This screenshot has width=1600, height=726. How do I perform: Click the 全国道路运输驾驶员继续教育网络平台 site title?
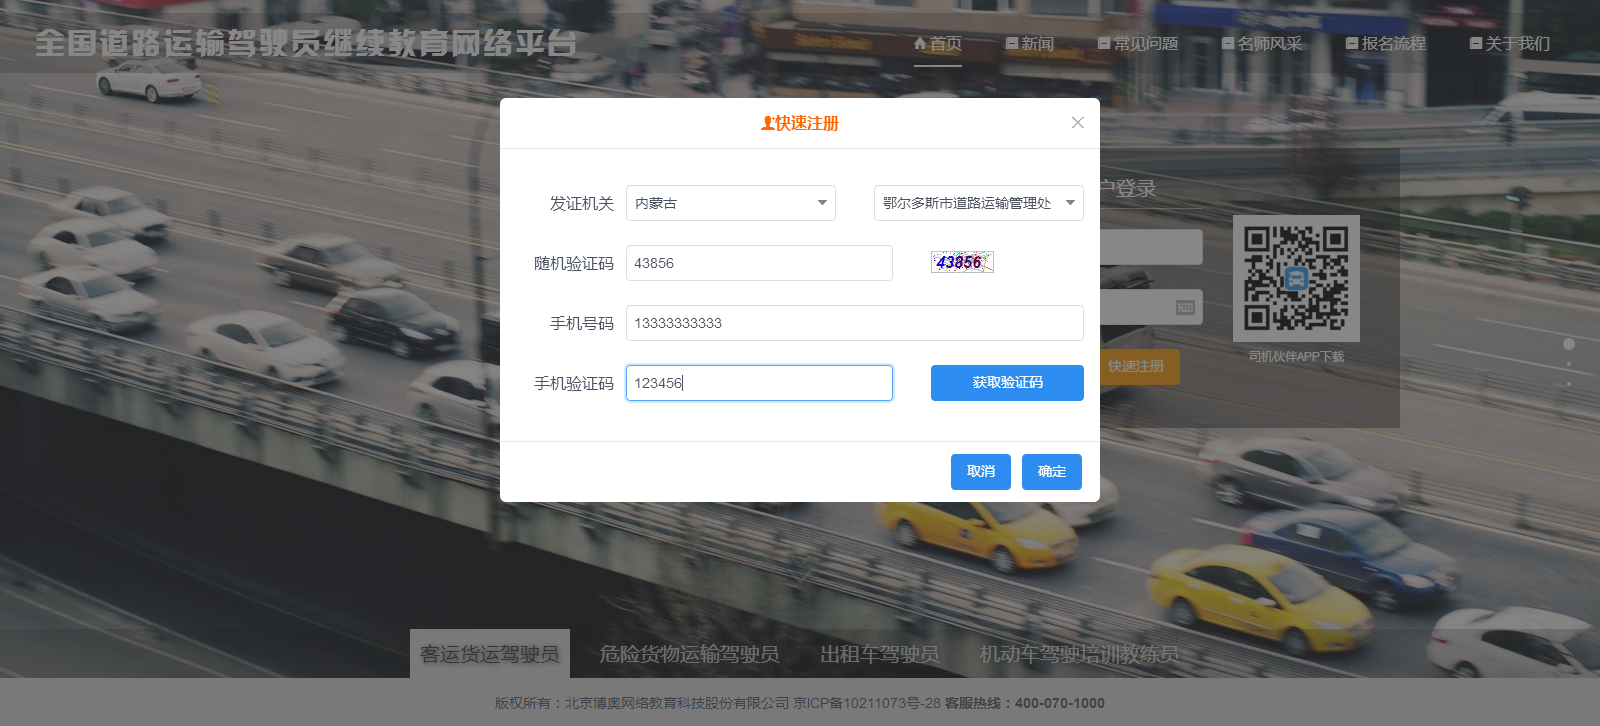click(306, 43)
